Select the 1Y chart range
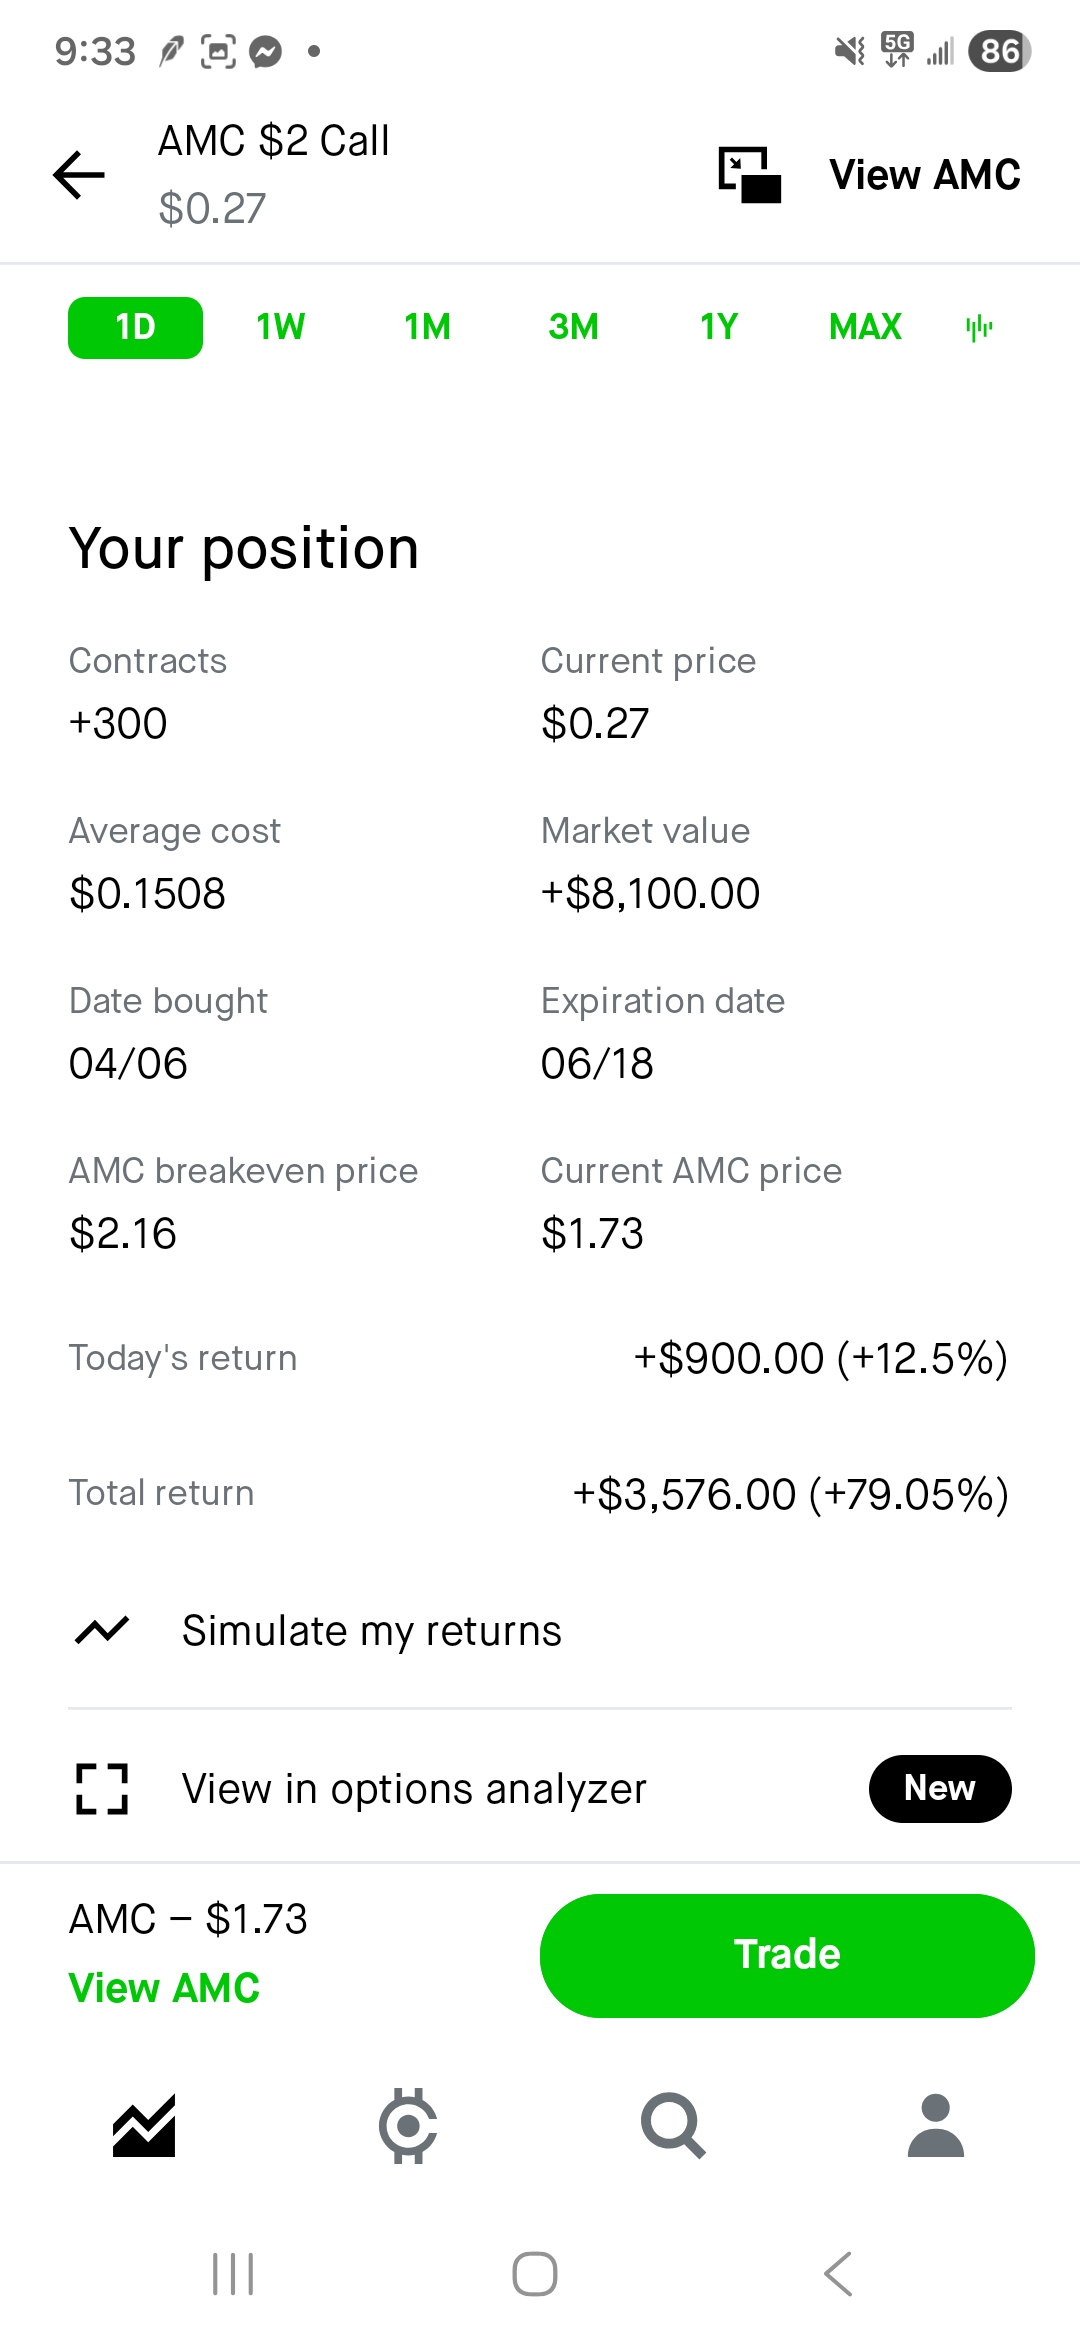 coord(719,327)
